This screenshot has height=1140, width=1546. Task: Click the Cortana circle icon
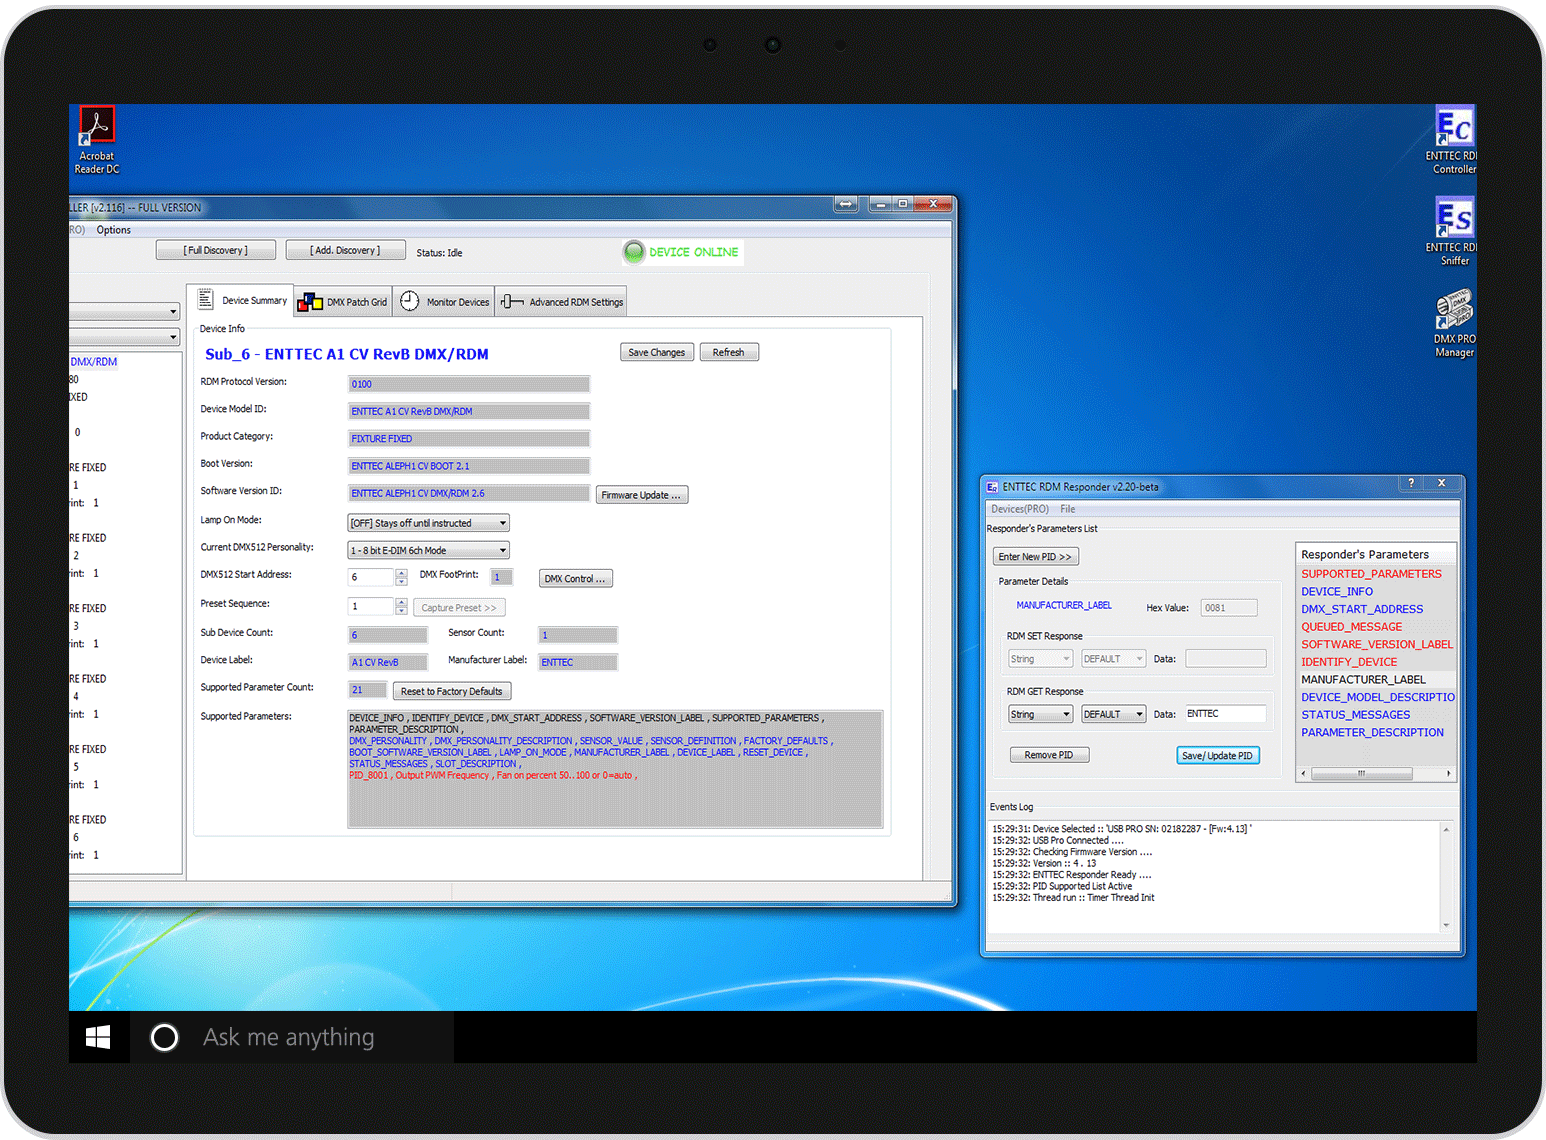click(164, 1037)
